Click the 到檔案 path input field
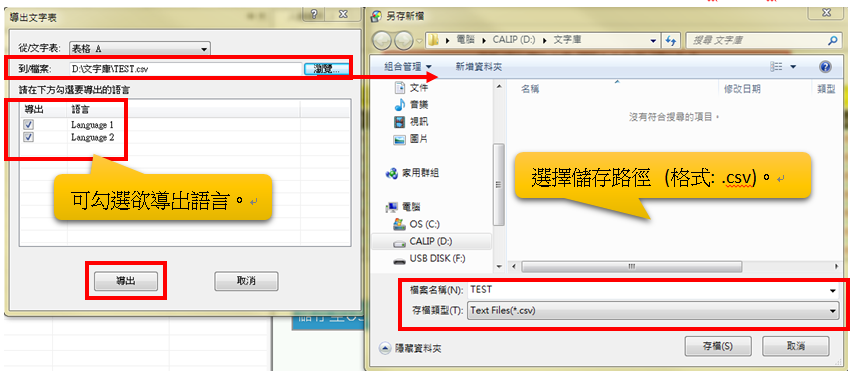The image size is (857, 379). pyautogui.click(x=186, y=69)
